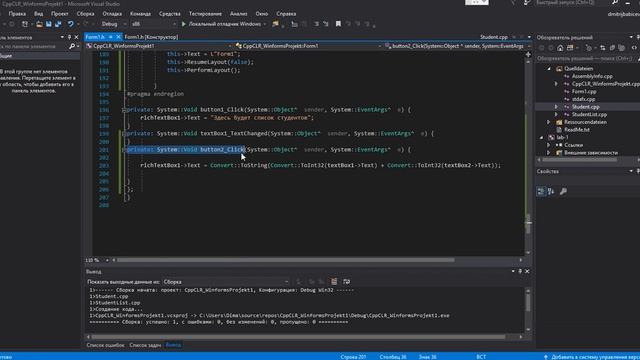Open the CppCLR_WinformsProjekt1 scope dropdown
Image resolution: width=640 pixels, height=360 pixels.
[x=159, y=46]
